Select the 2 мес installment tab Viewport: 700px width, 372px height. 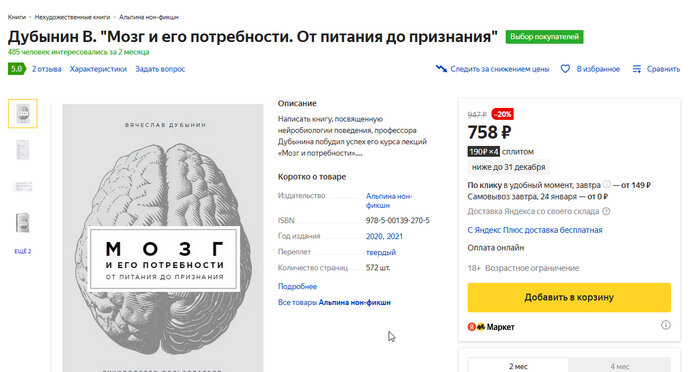tap(518, 366)
